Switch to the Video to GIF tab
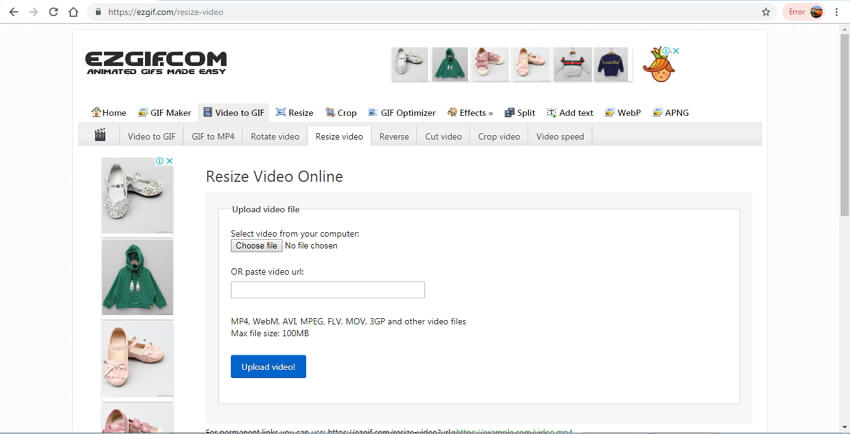This screenshot has width=850, height=434. pyautogui.click(x=152, y=137)
